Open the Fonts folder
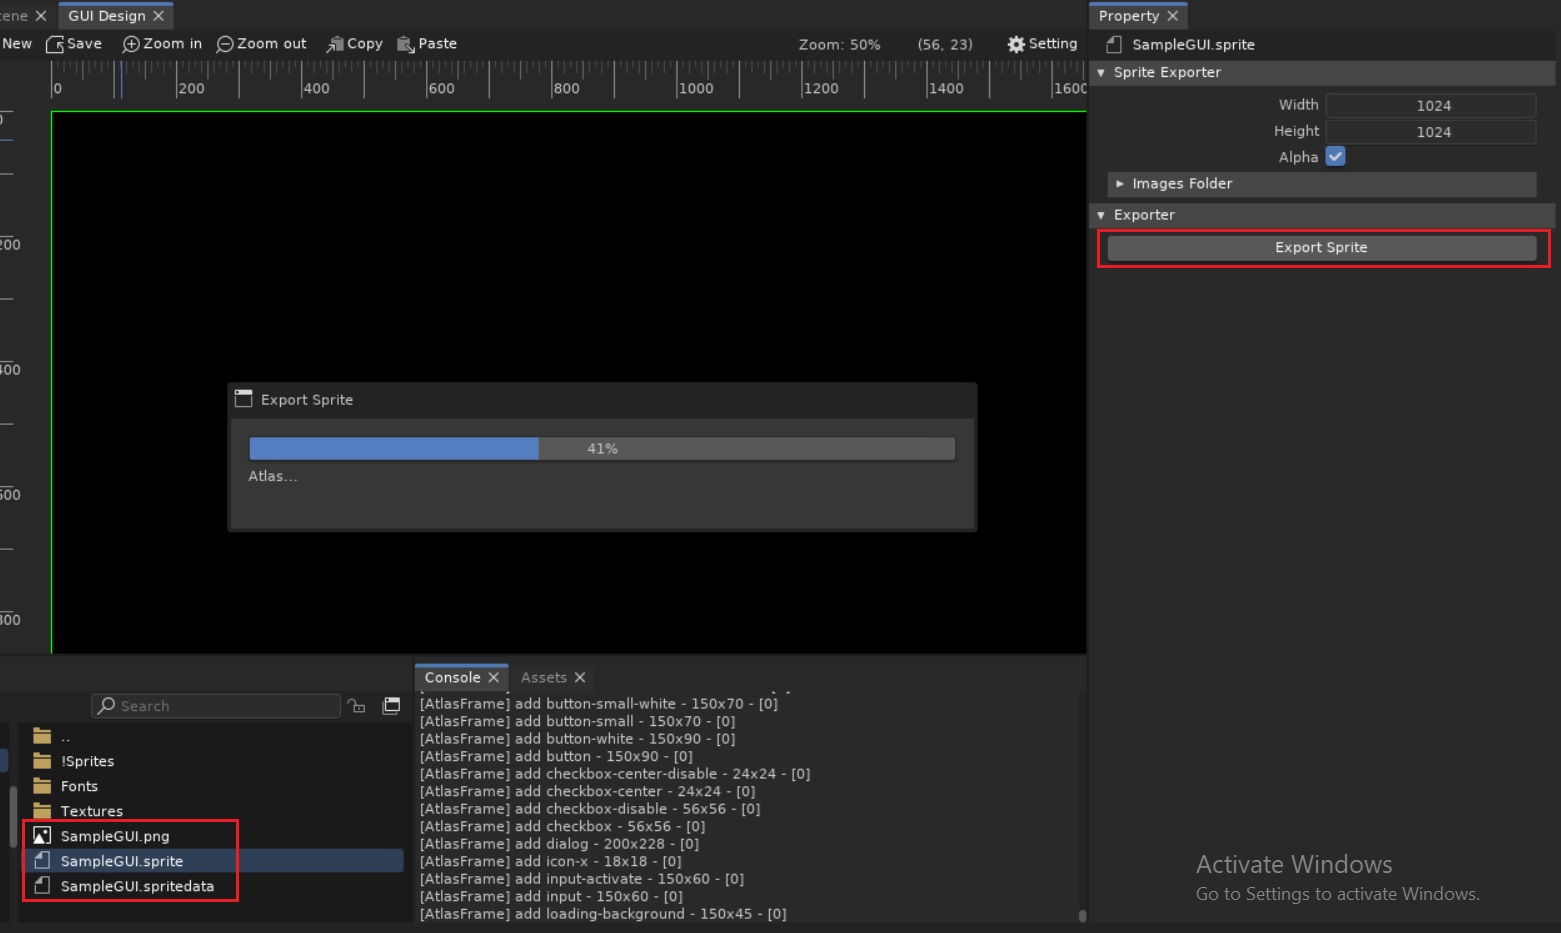This screenshot has width=1561, height=933. (x=79, y=786)
